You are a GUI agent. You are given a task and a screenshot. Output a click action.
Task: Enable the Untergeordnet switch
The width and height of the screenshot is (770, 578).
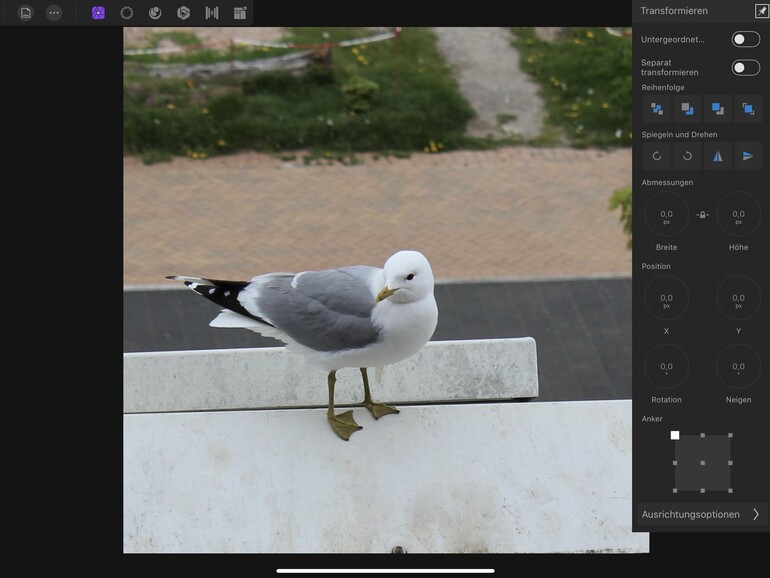[x=745, y=39]
